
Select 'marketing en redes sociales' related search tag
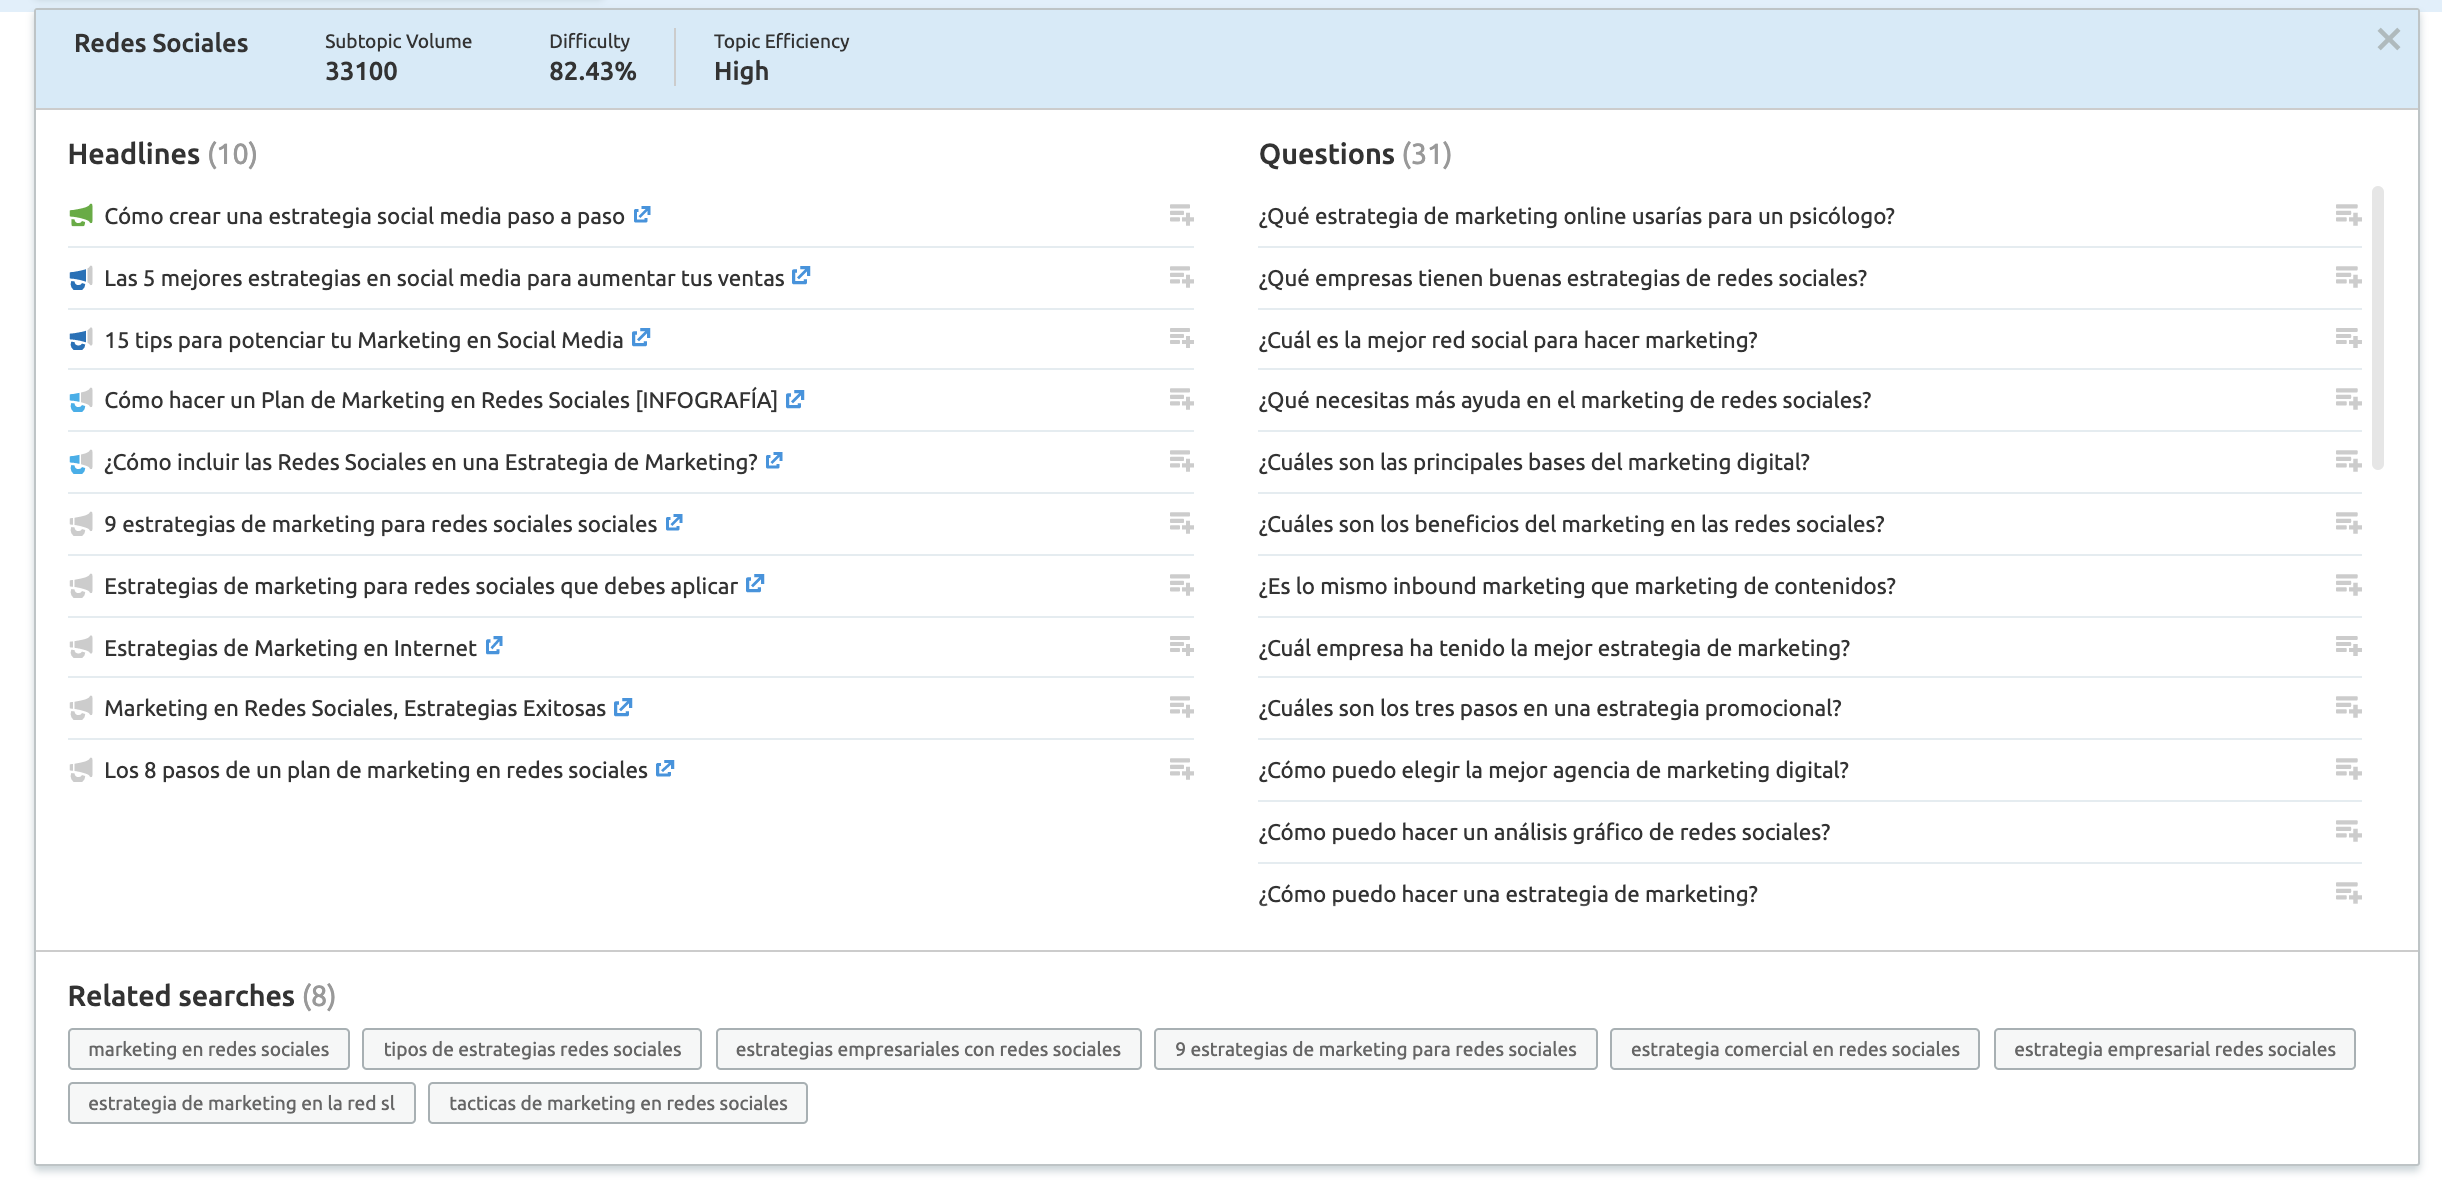(x=208, y=1049)
